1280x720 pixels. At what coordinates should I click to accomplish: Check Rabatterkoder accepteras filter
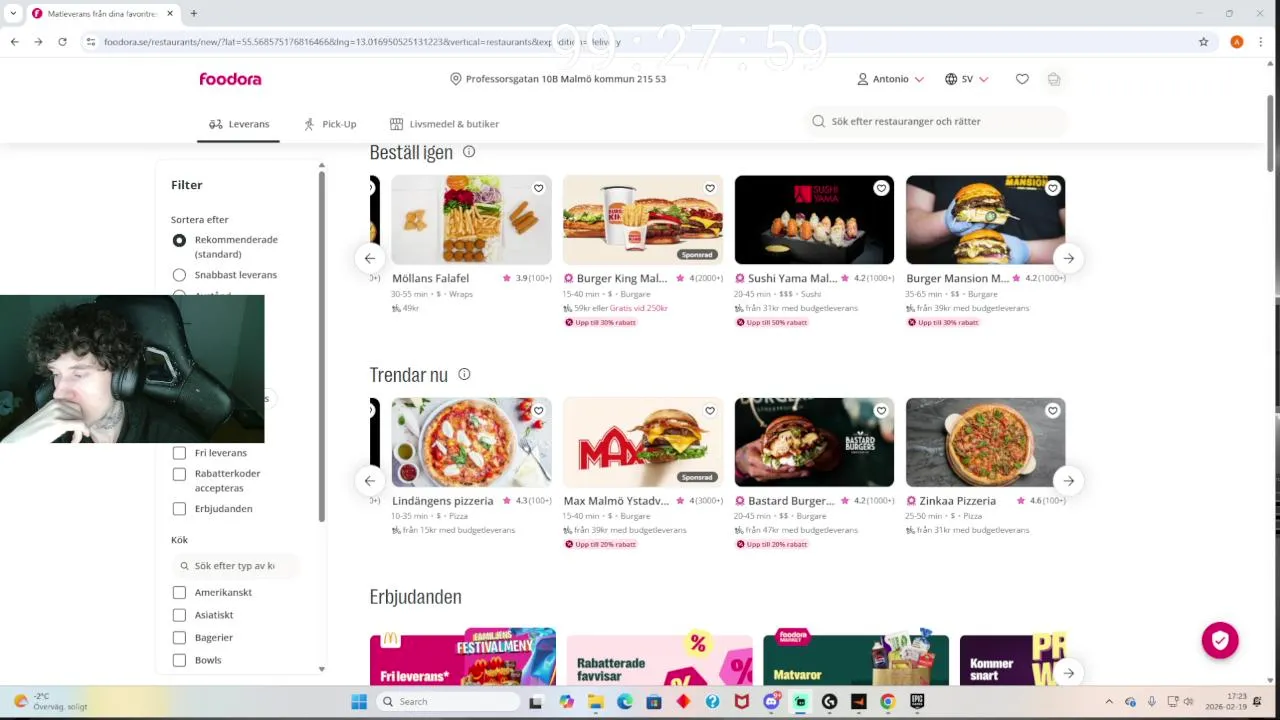179,474
